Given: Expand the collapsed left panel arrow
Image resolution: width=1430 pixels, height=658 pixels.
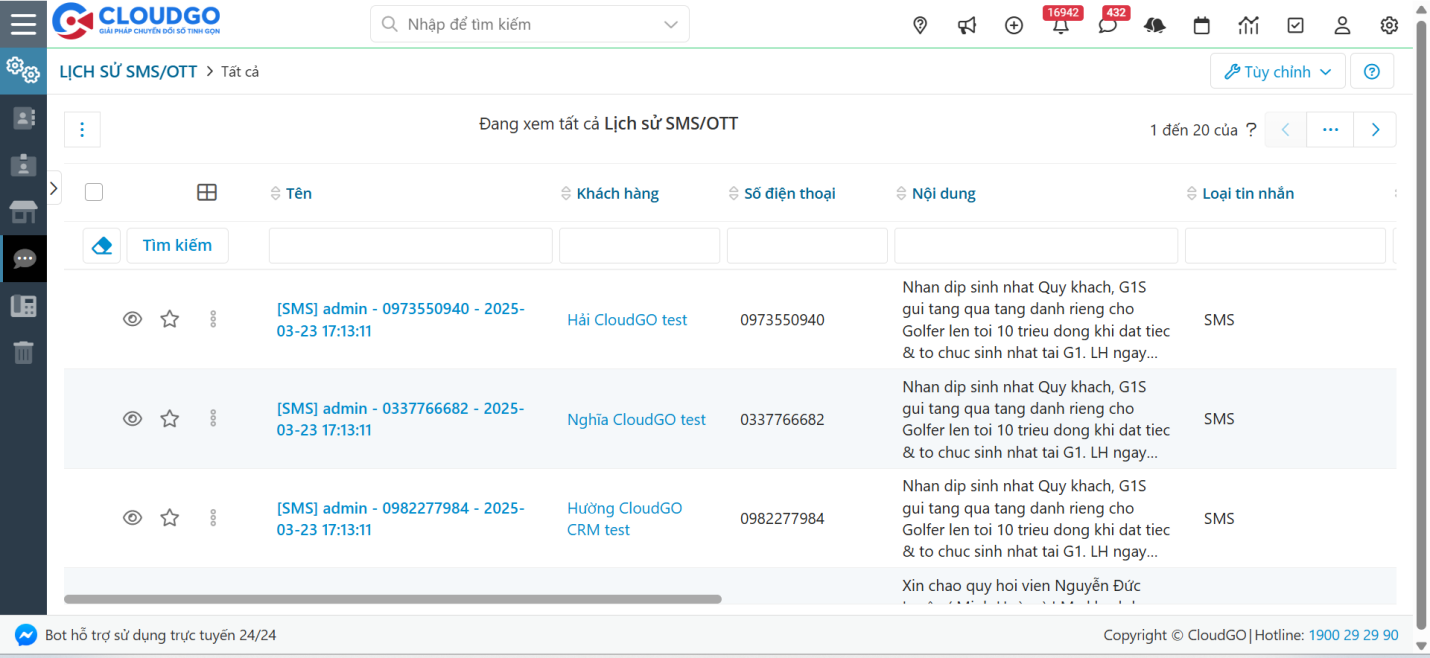Looking at the screenshot, I should (x=53, y=187).
